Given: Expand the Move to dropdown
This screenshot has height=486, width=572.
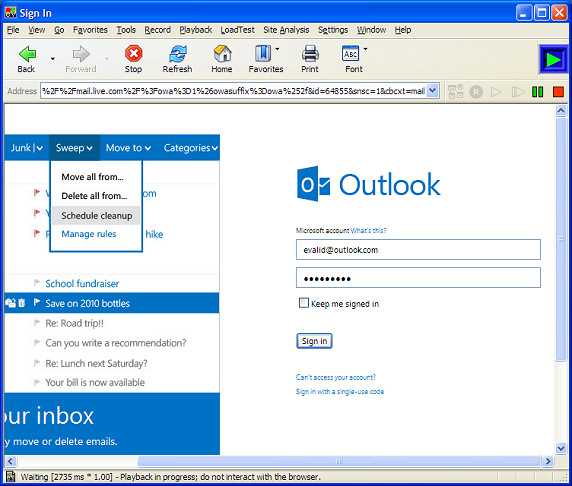Looking at the screenshot, I should tap(147, 148).
